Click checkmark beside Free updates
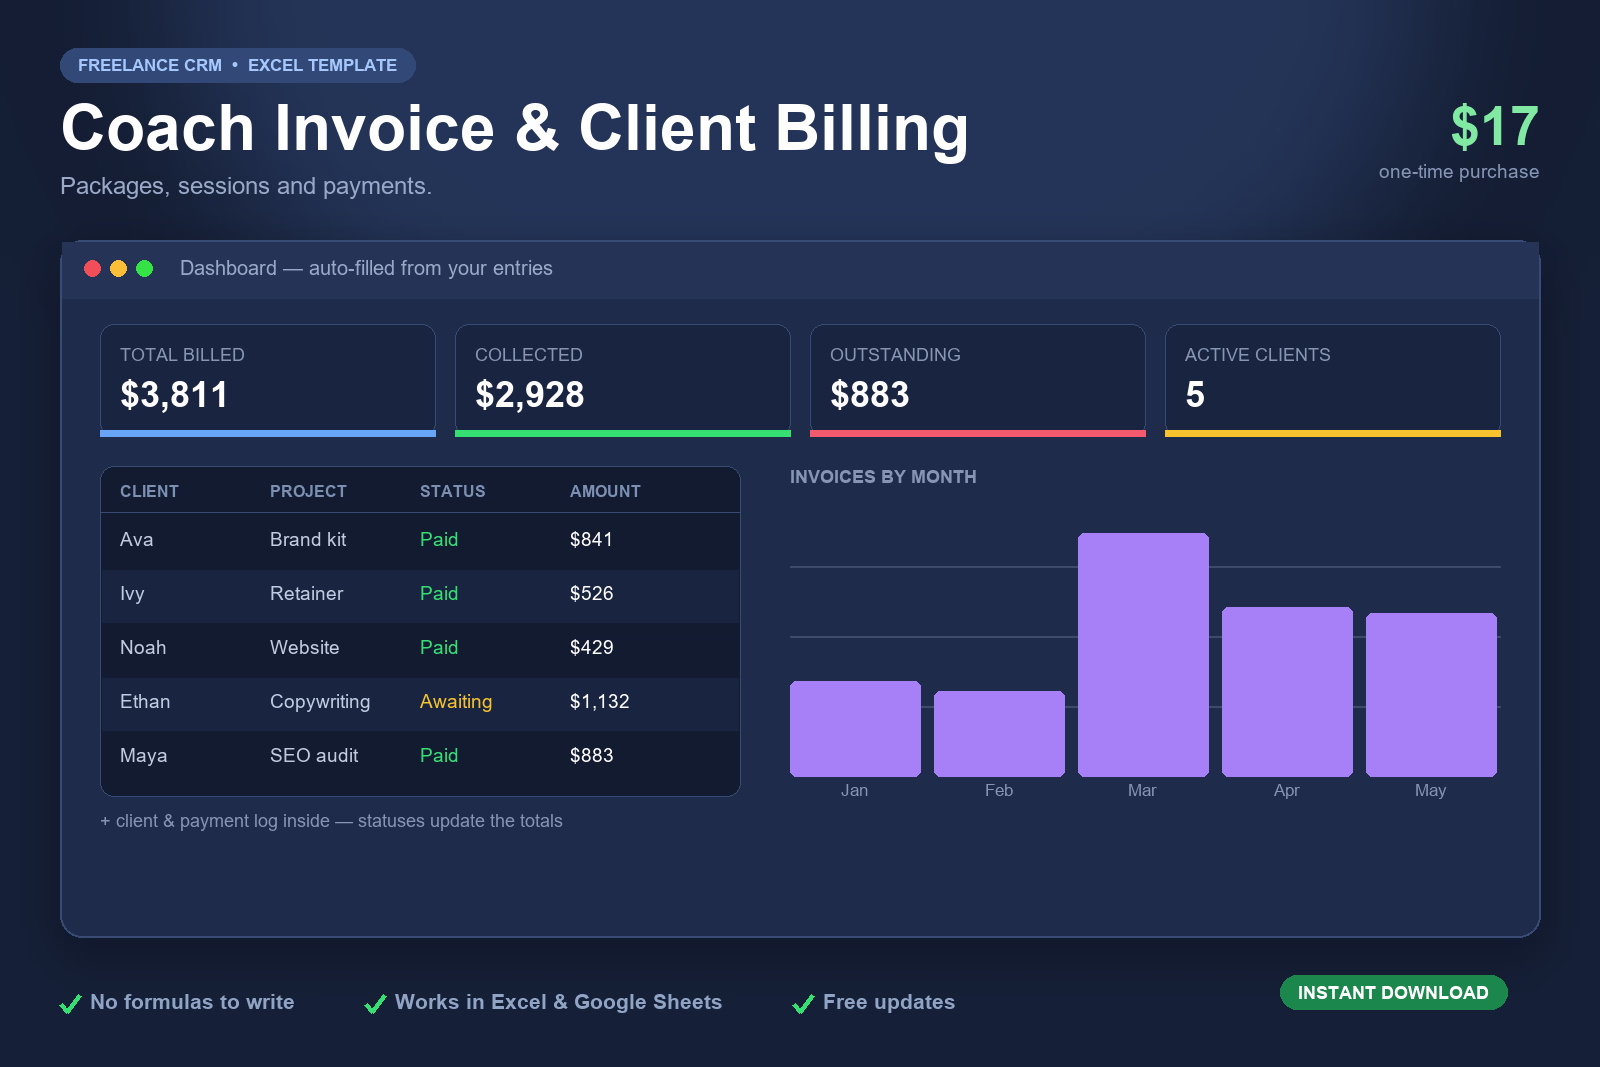This screenshot has height=1067, width=1600. tap(803, 1004)
